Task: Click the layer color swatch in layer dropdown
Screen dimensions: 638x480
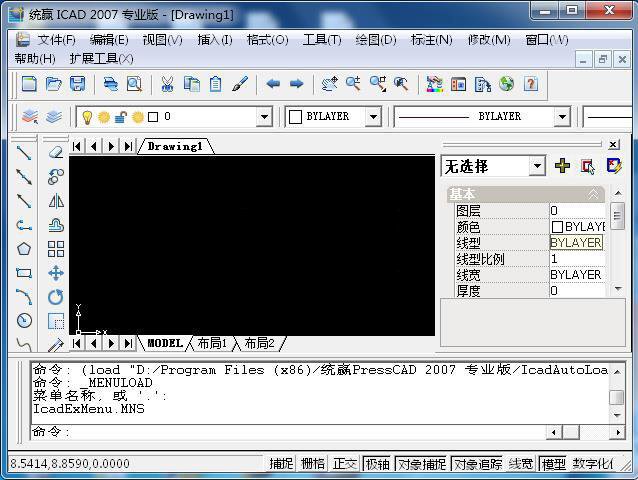Action: pos(153,117)
